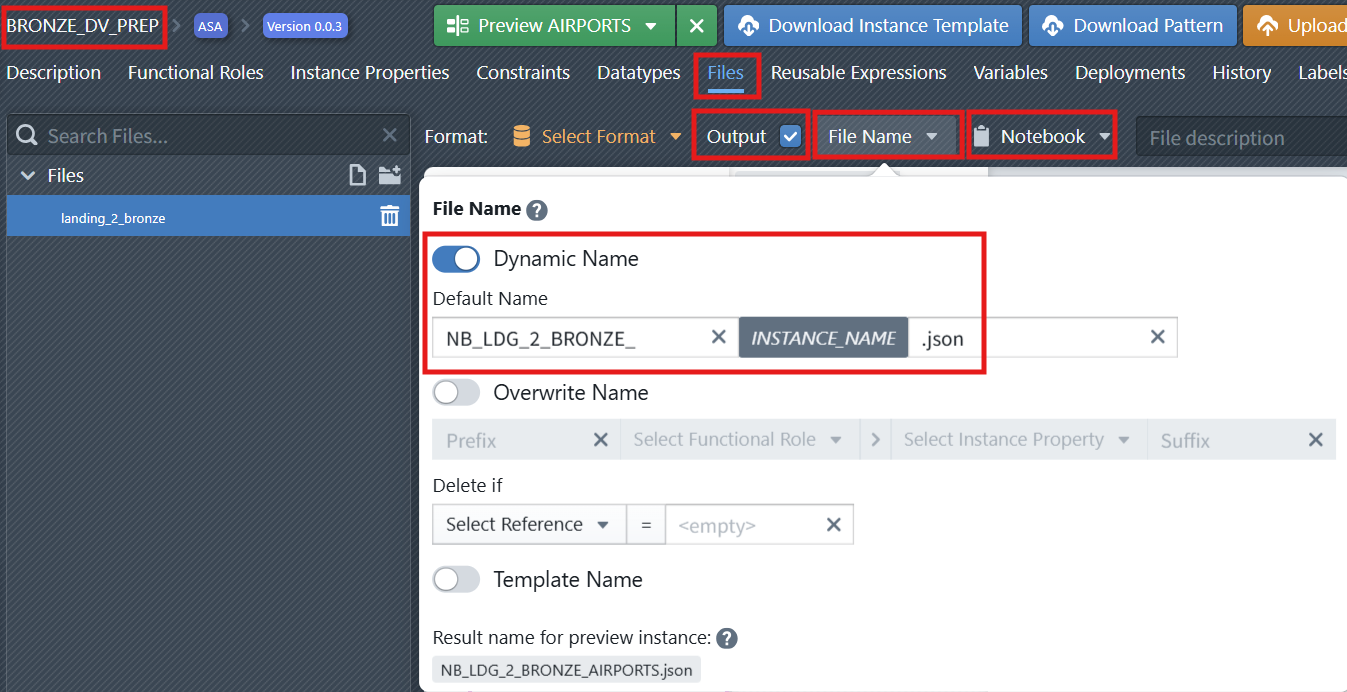This screenshot has width=1347, height=692.
Task: Open the Select Reference dropdown
Action: [x=527, y=525]
